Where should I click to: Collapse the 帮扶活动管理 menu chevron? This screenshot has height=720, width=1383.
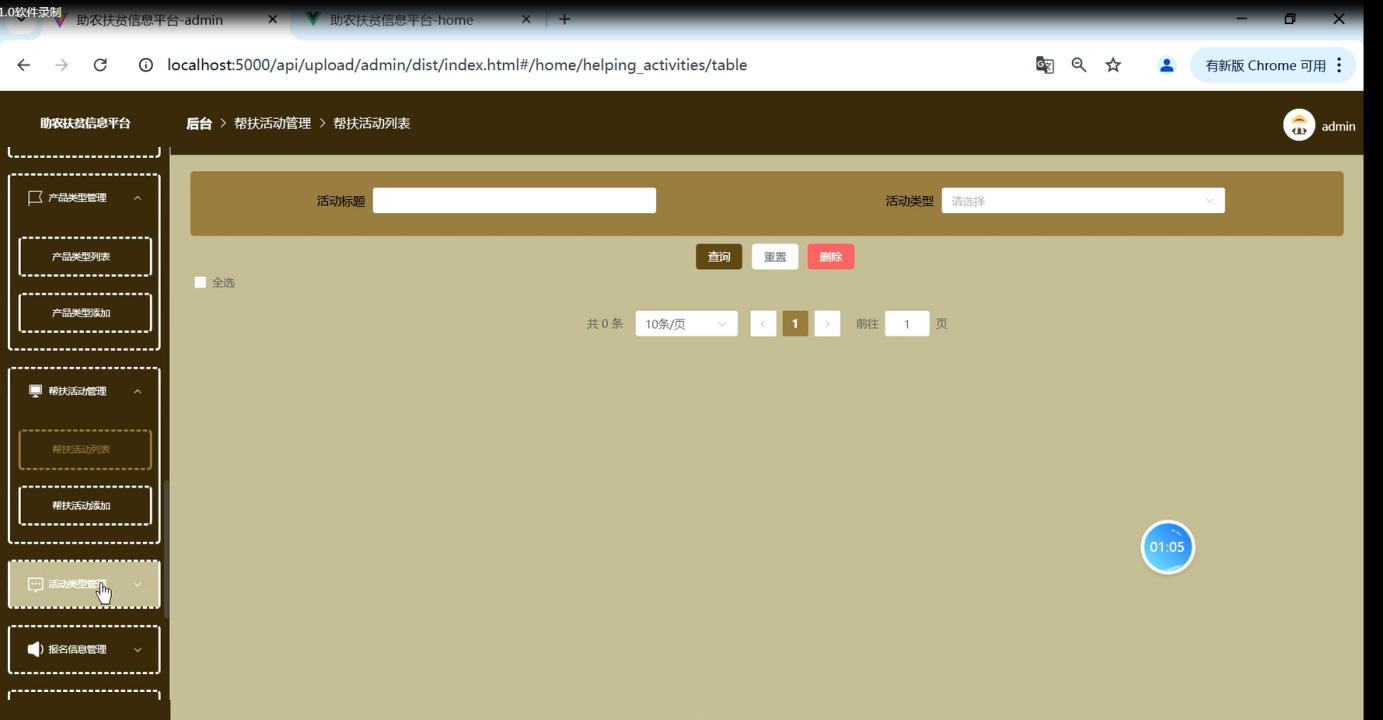138,391
